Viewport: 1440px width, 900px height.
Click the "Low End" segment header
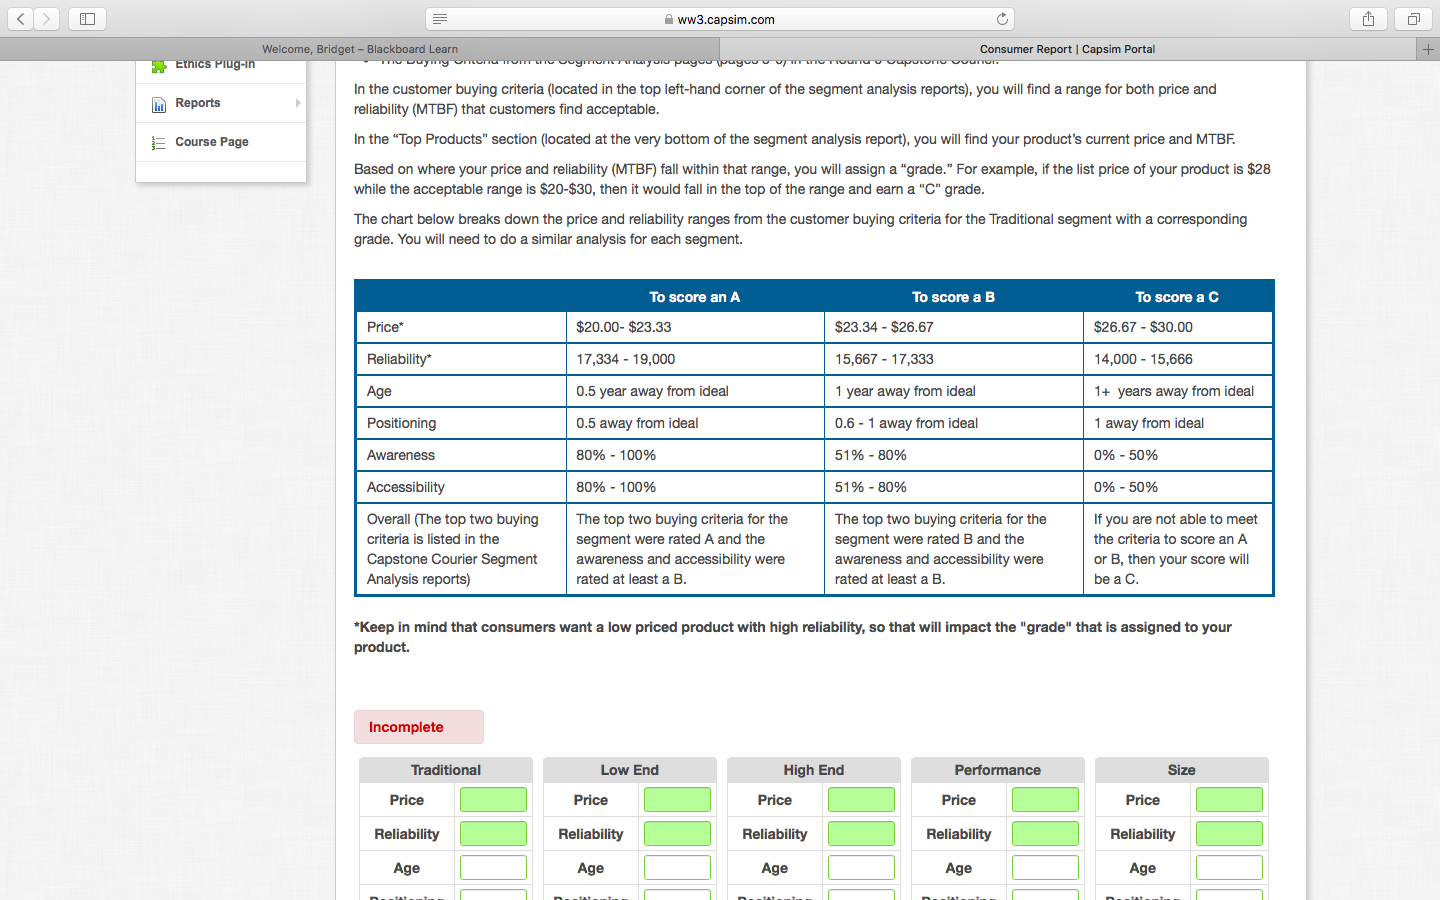[x=630, y=770]
